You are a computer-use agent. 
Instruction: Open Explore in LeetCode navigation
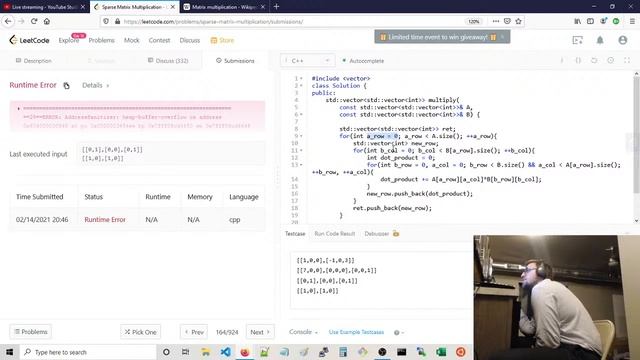point(69,40)
